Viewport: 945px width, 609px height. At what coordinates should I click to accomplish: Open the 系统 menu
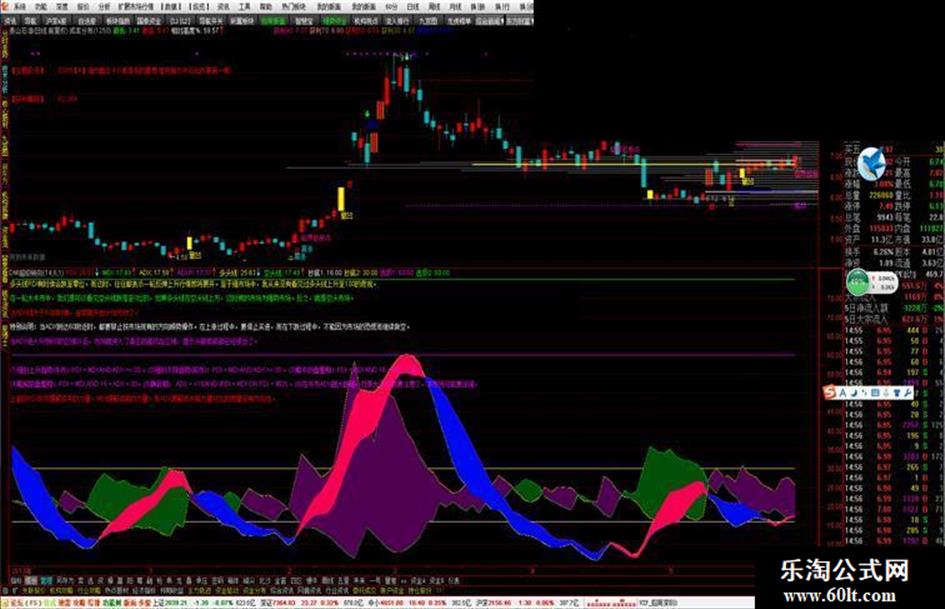click(20, 7)
